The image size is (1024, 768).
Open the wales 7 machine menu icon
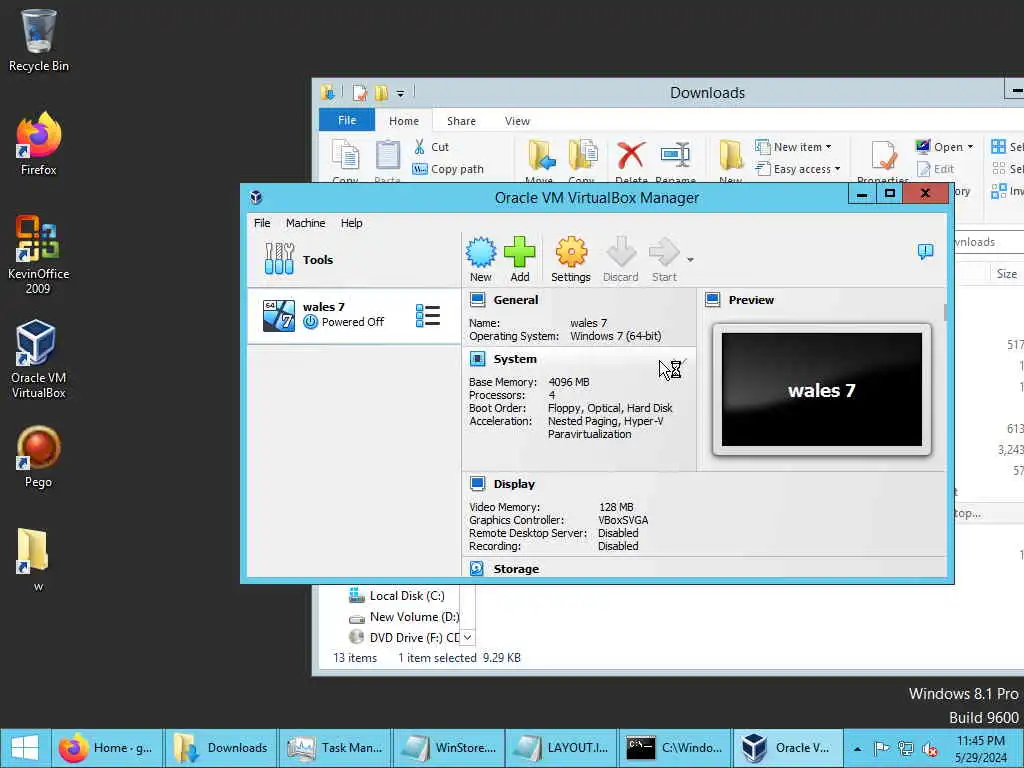coord(428,315)
